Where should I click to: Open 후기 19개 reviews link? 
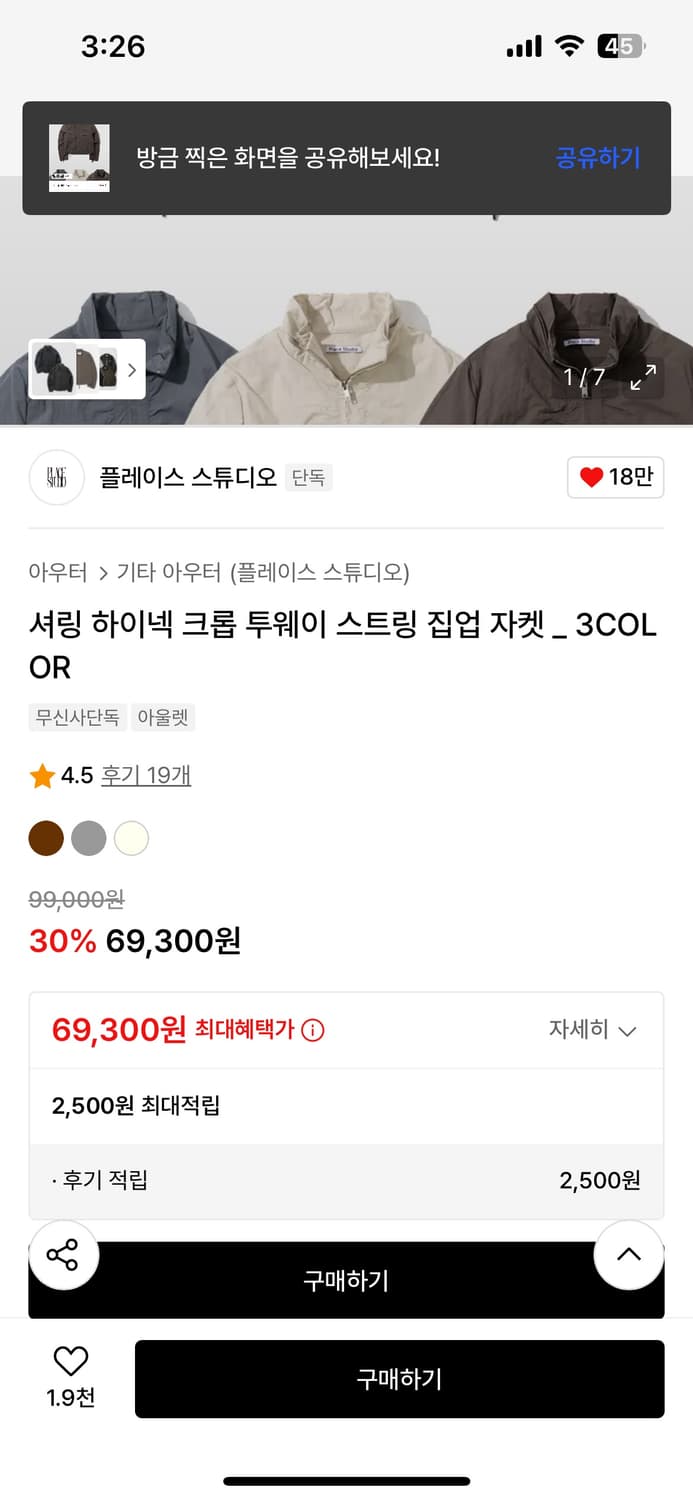tap(146, 775)
